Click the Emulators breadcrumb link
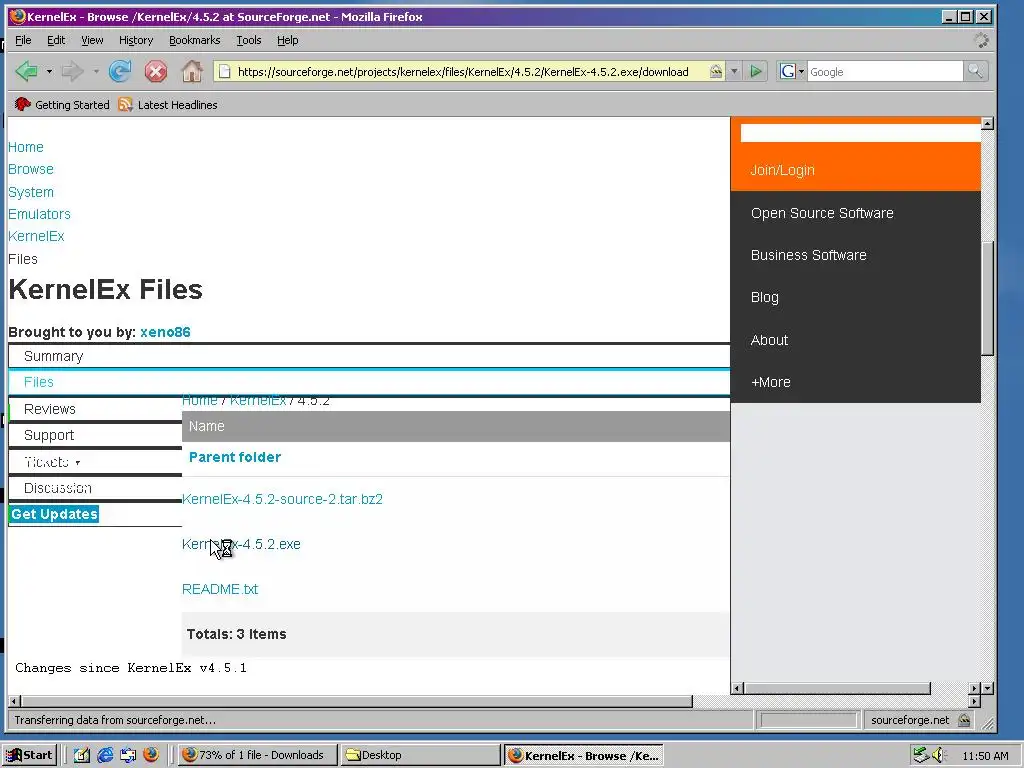1024x768 pixels. coord(39,214)
